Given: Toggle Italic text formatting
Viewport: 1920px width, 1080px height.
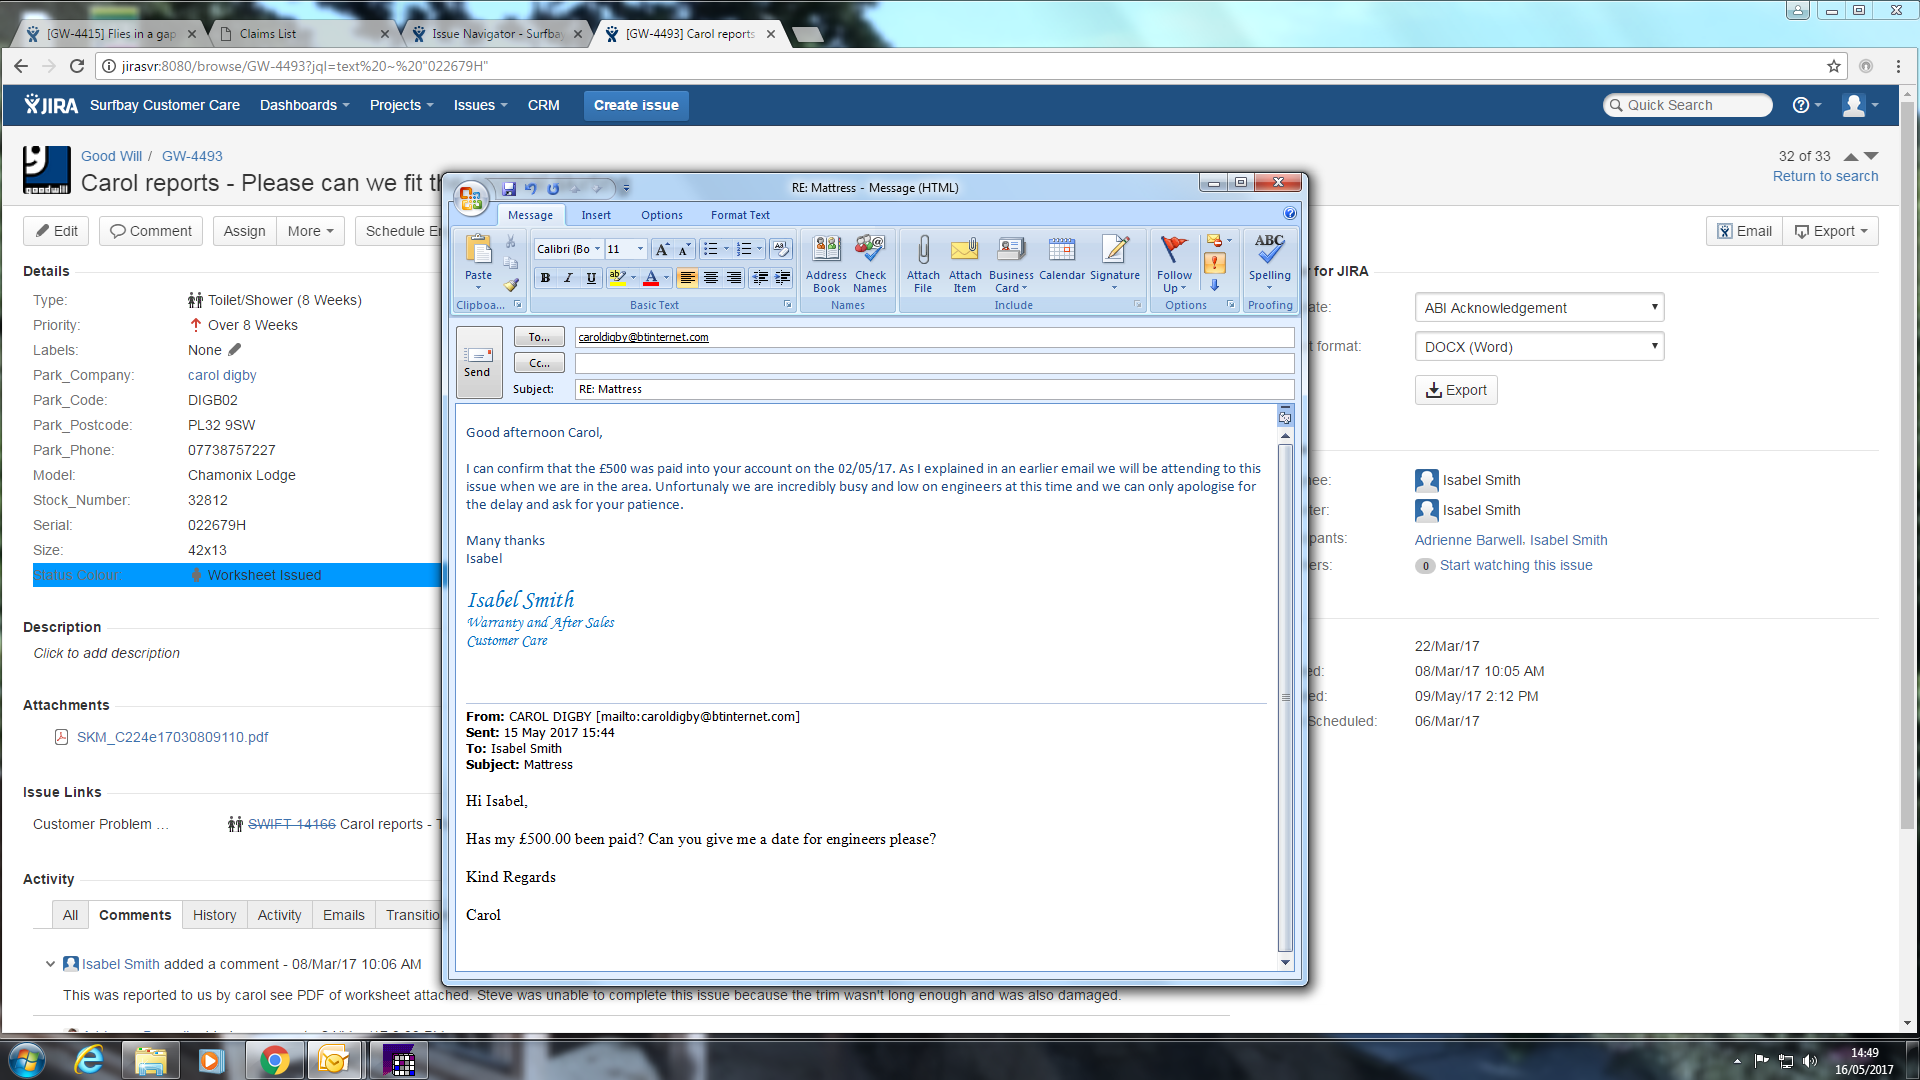Looking at the screenshot, I should tap(568, 278).
